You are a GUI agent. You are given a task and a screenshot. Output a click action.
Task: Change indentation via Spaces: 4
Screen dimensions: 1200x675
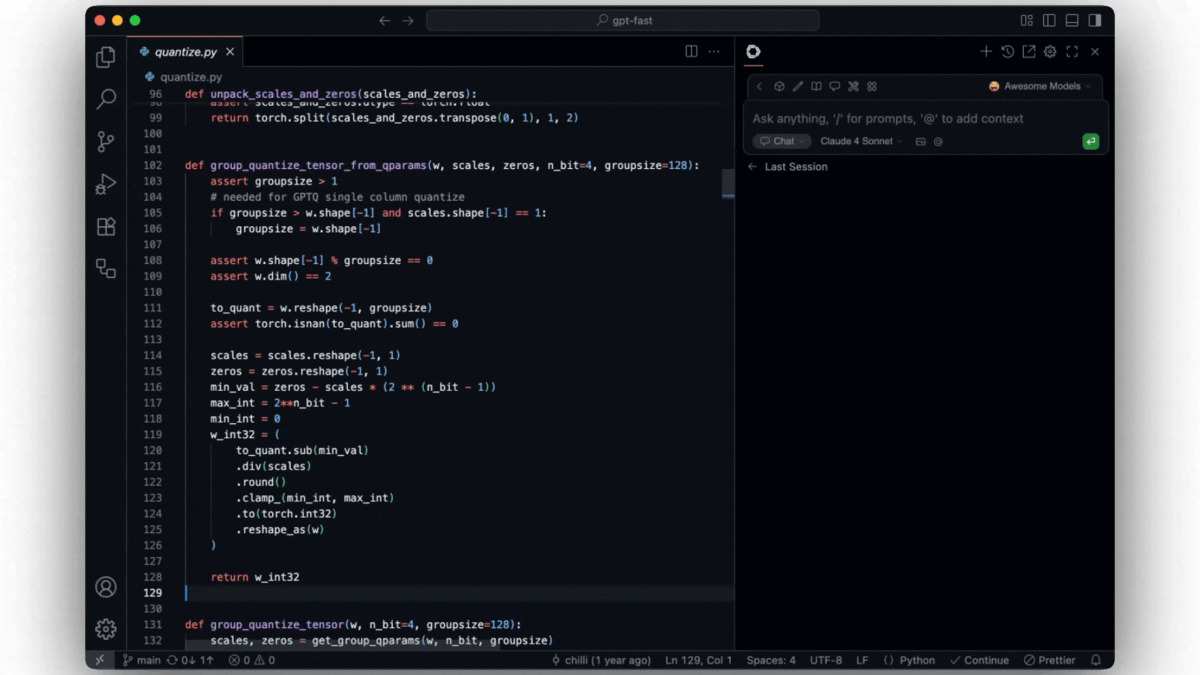click(771, 660)
